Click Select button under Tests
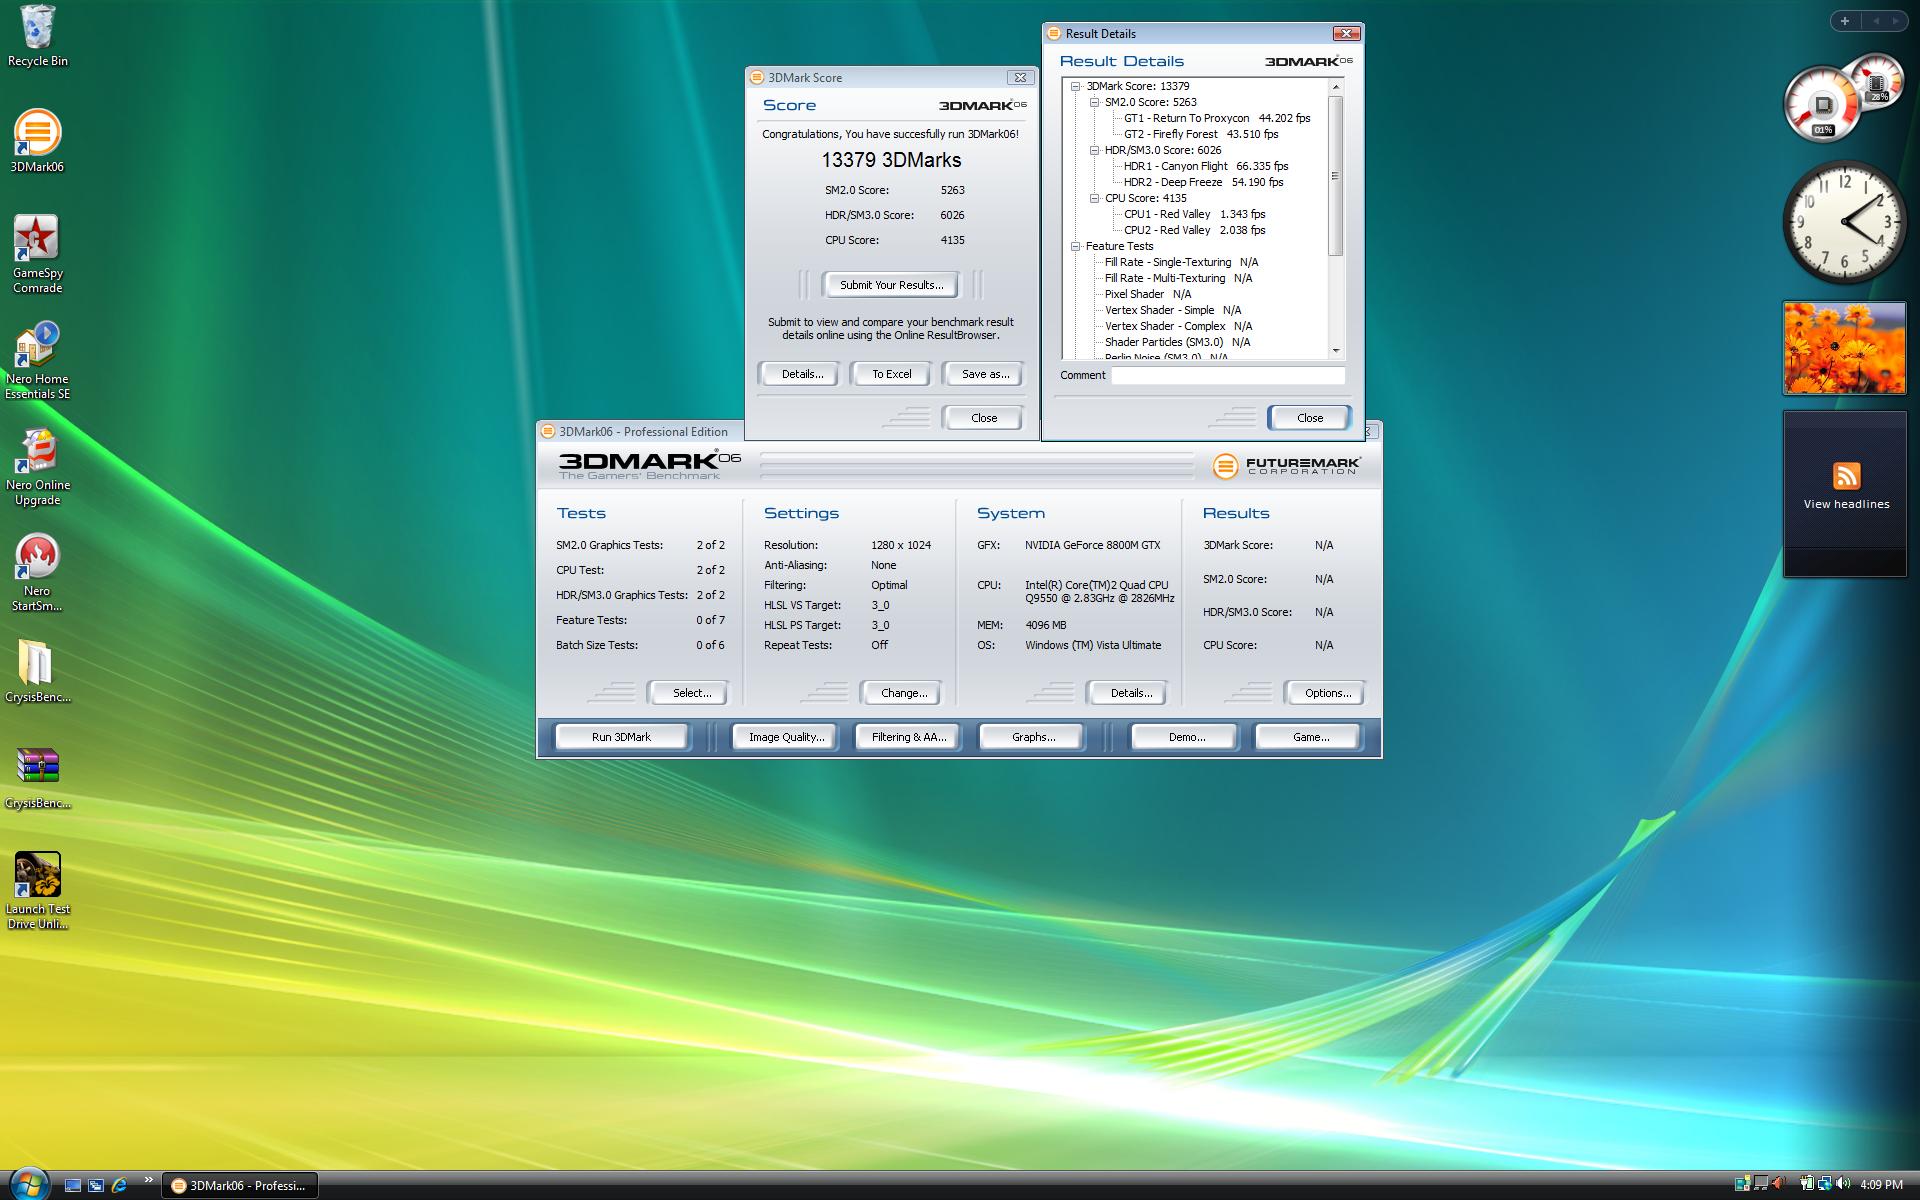Viewport: 1920px width, 1200px height. (691, 693)
